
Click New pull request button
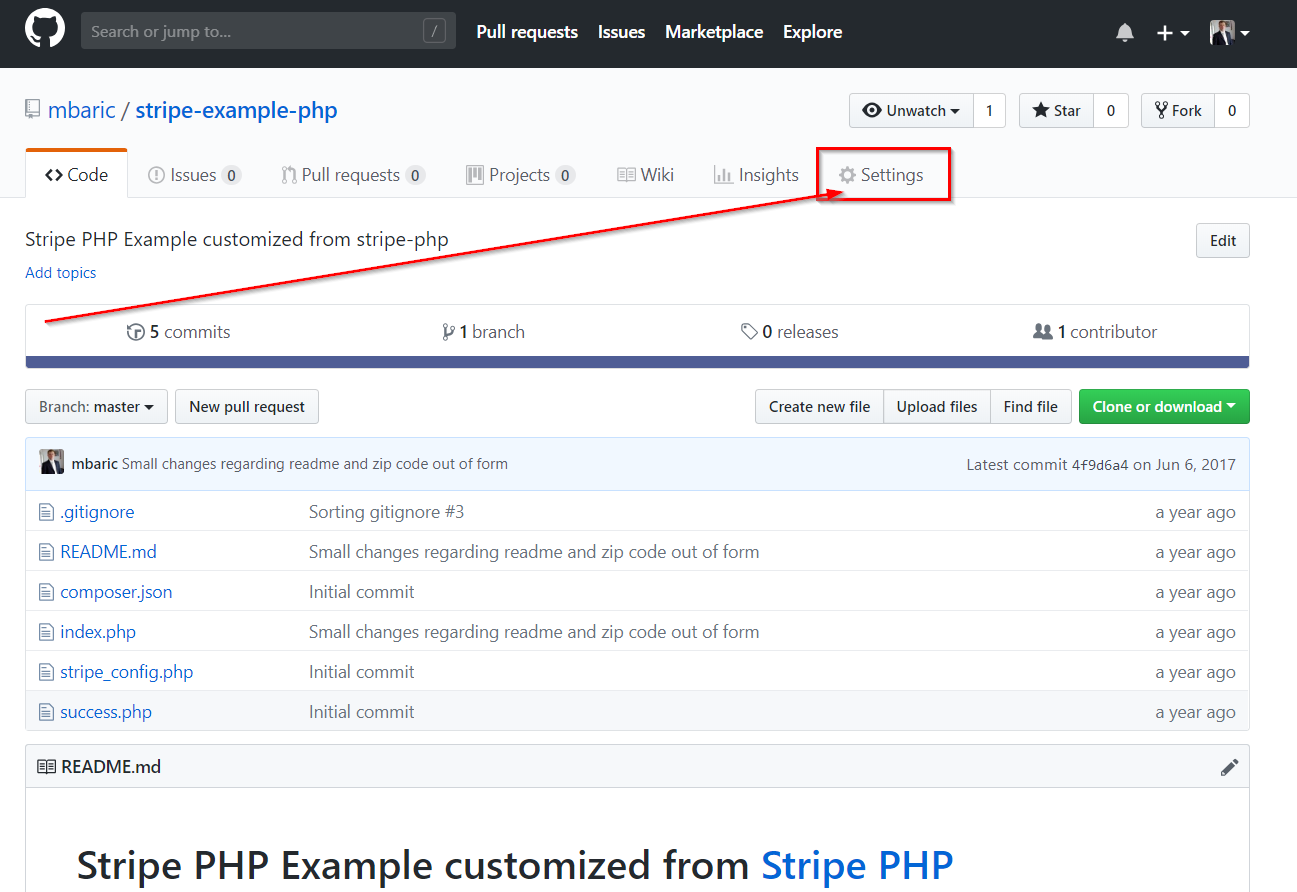[247, 407]
